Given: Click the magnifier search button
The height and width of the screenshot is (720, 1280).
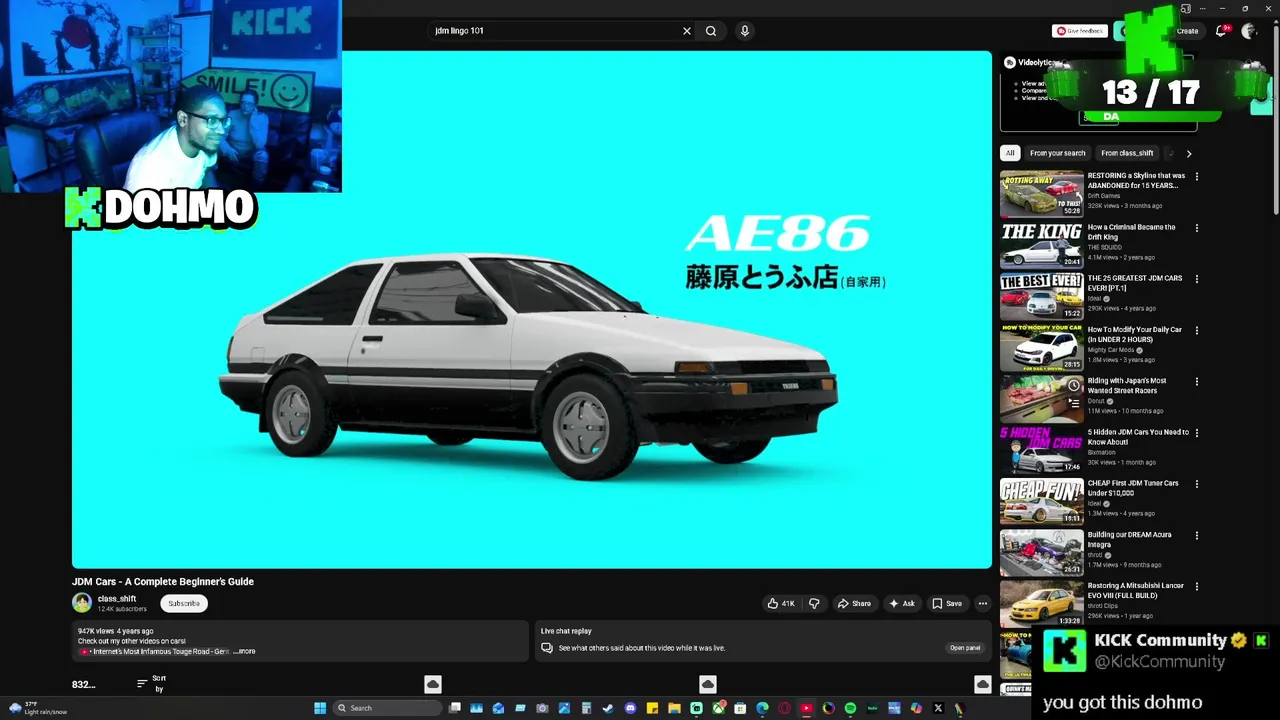Looking at the screenshot, I should [x=711, y=31].
